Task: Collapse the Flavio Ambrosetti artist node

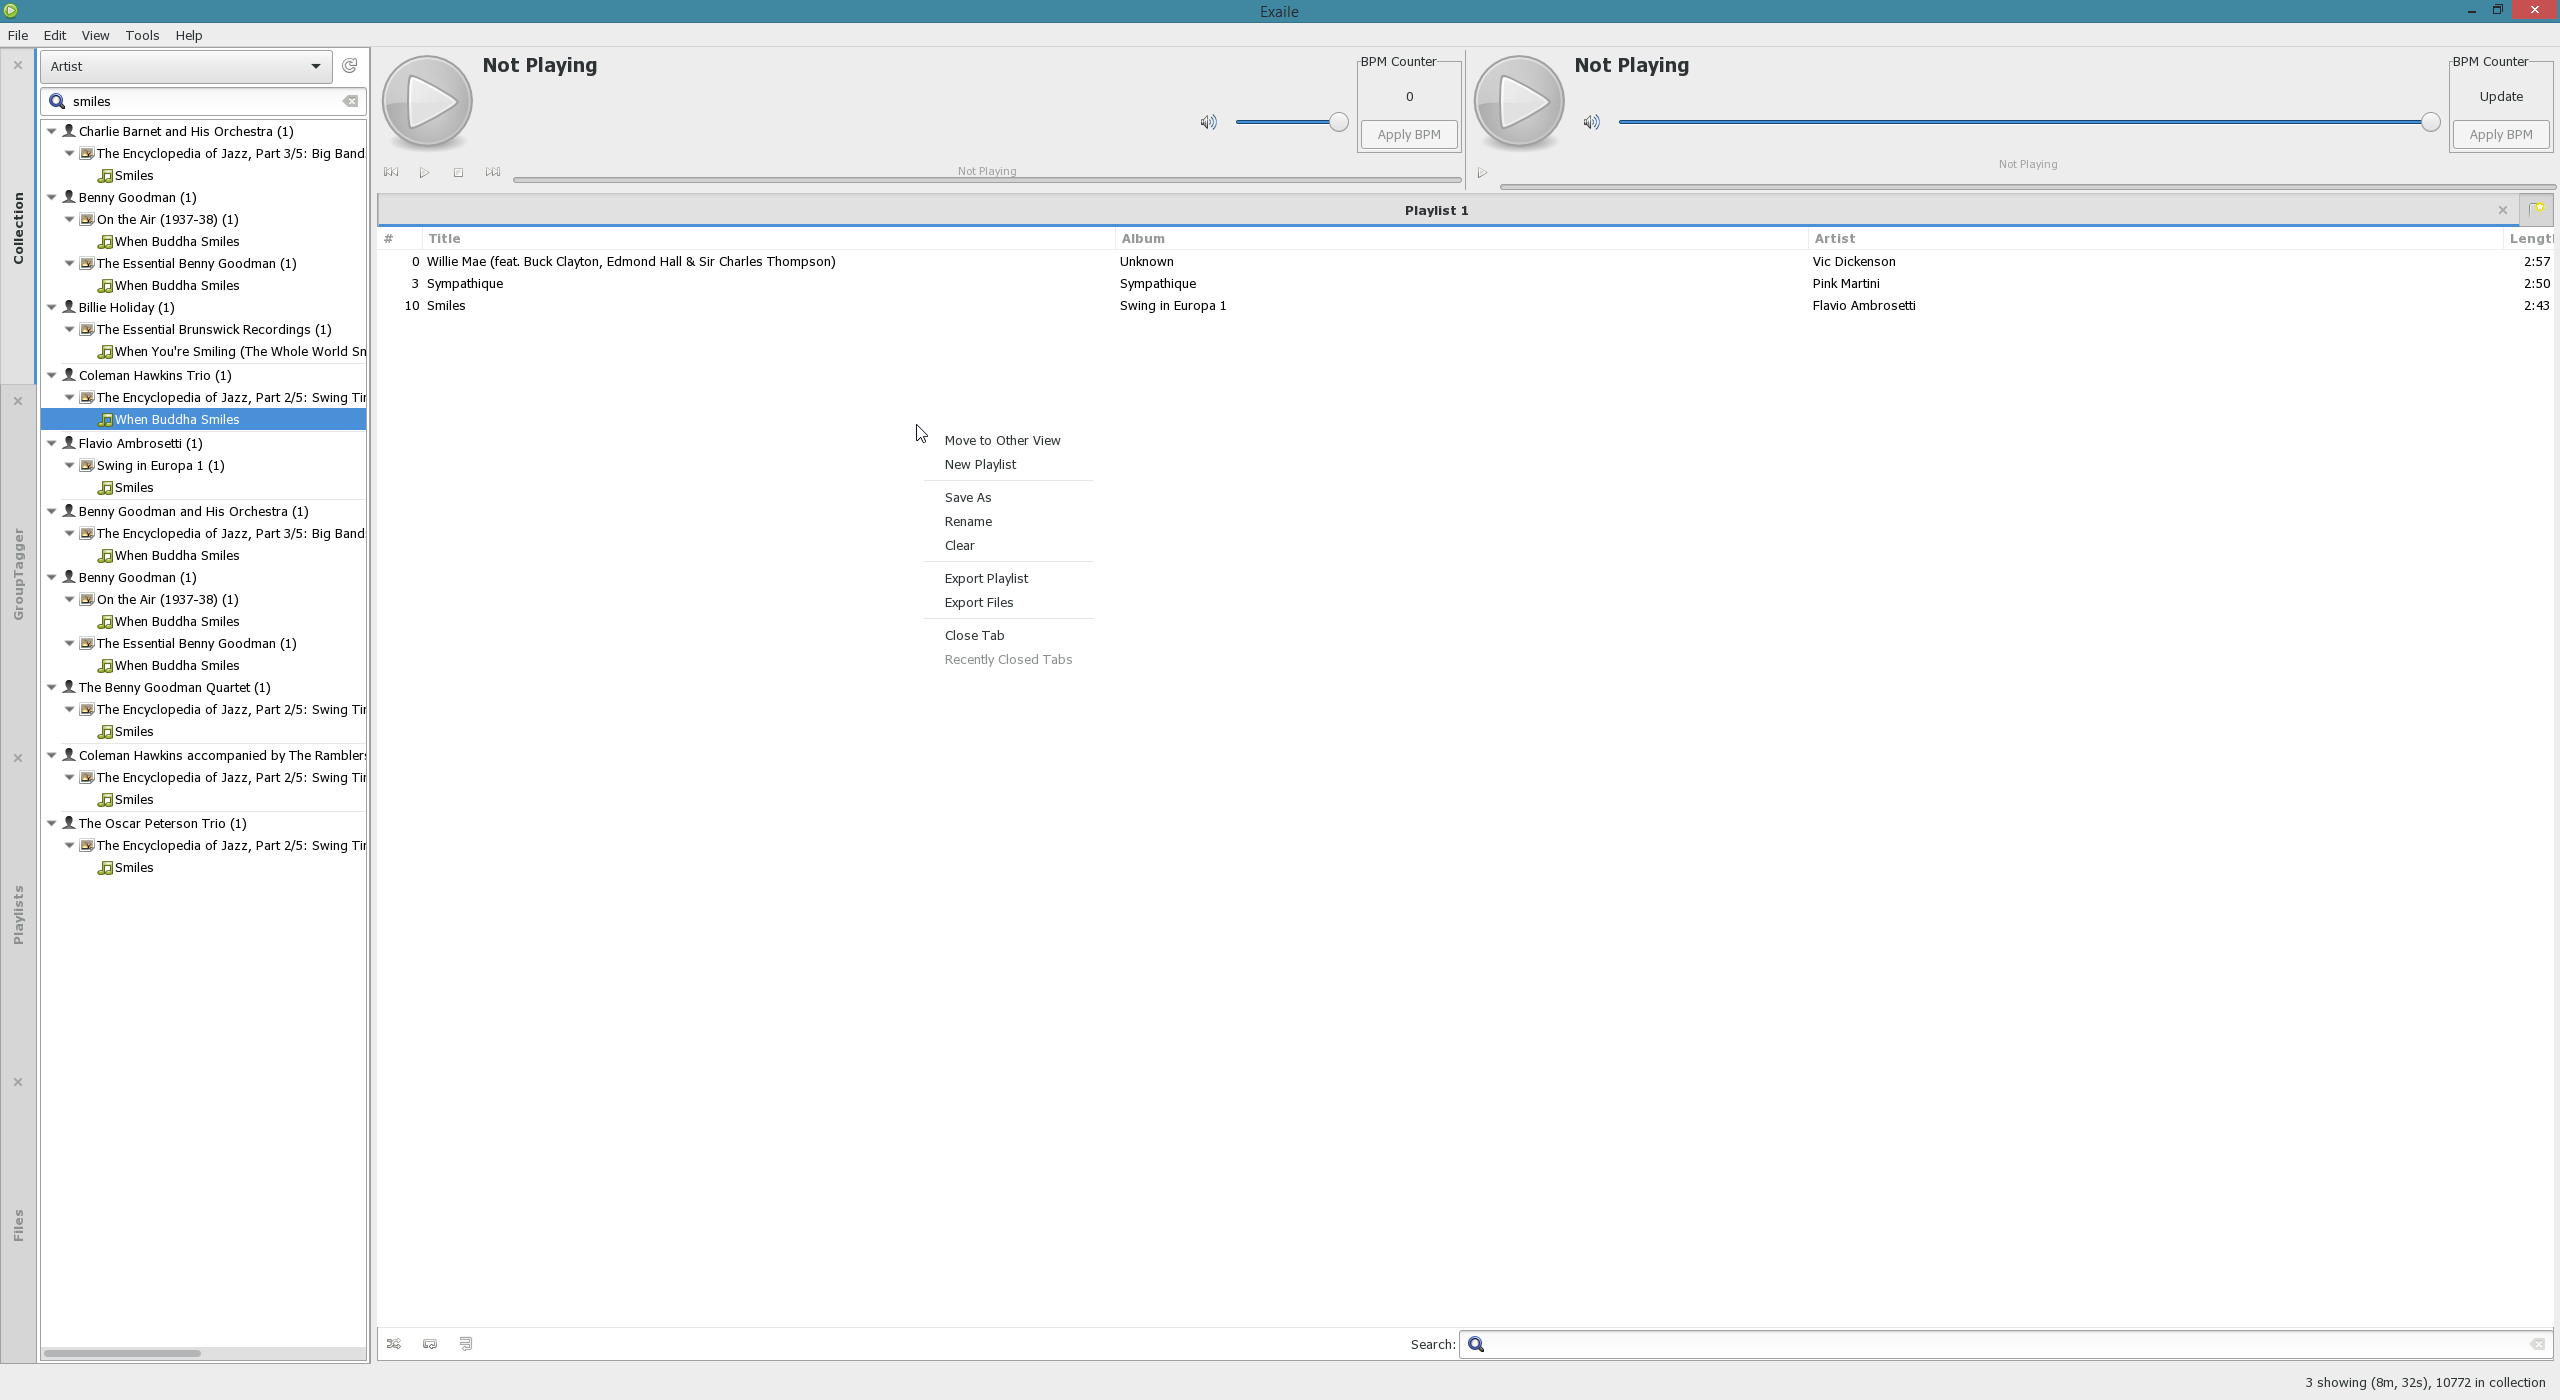Action: [52, 443]
